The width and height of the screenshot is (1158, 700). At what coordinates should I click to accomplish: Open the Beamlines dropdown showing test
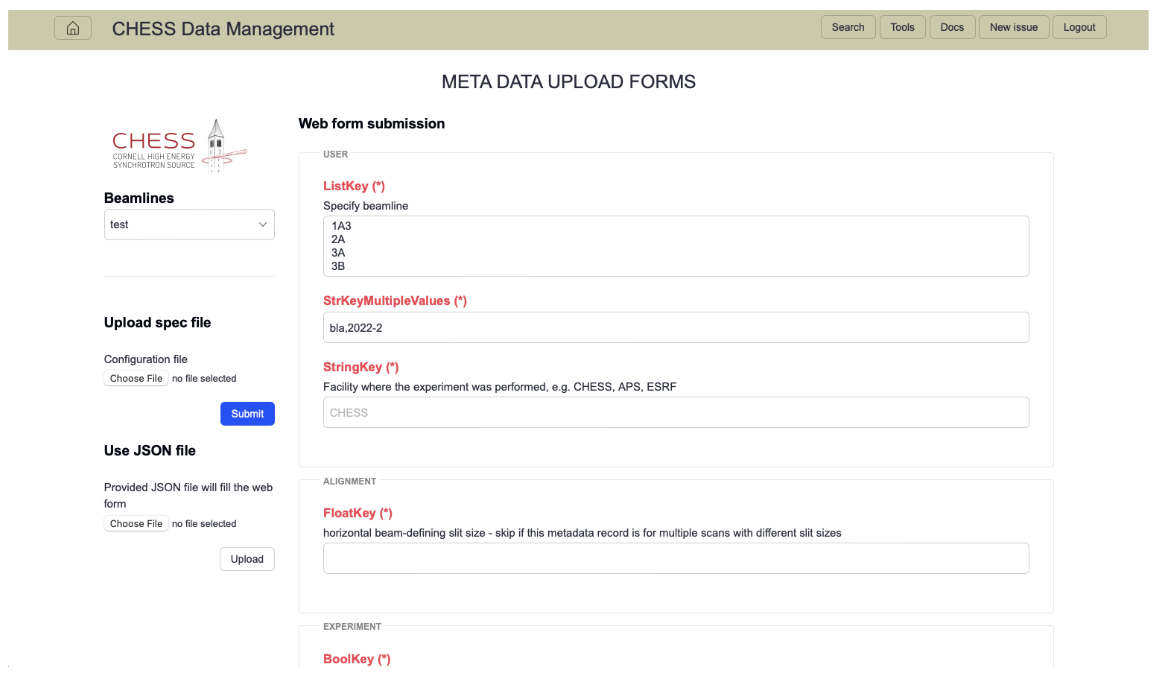(189, 225)
